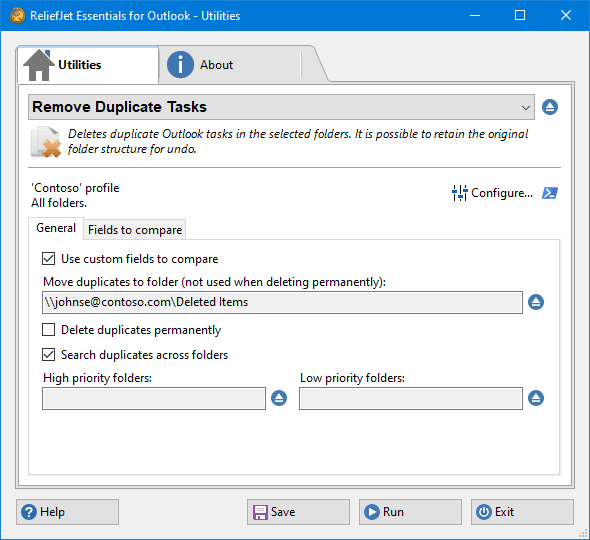The image size is (590, 540).
Task: Click the Configure sliders icon
Action: [x=460, y=193]
